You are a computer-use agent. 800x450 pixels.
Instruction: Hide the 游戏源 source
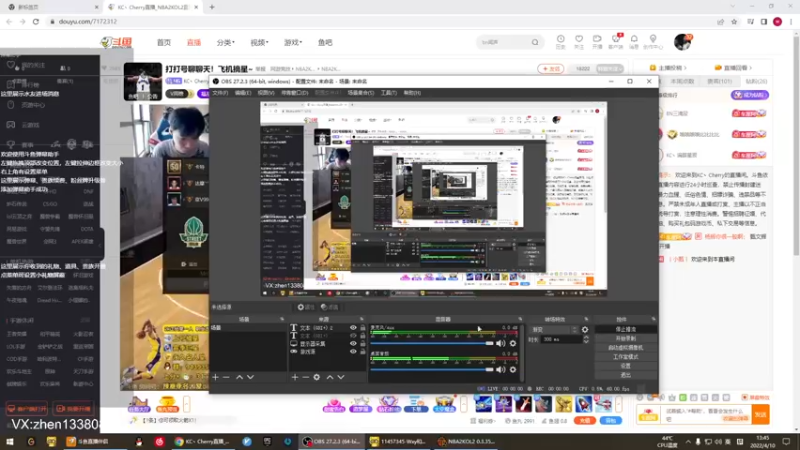pos(353,352)
